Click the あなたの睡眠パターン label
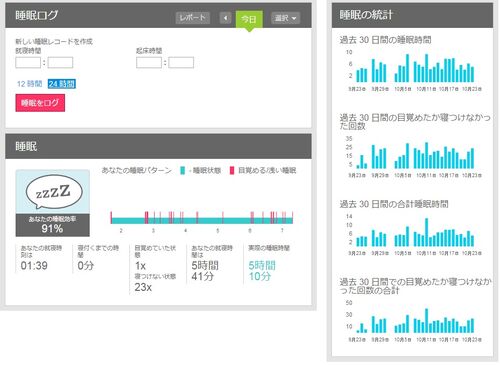 [x=136, y=170]
